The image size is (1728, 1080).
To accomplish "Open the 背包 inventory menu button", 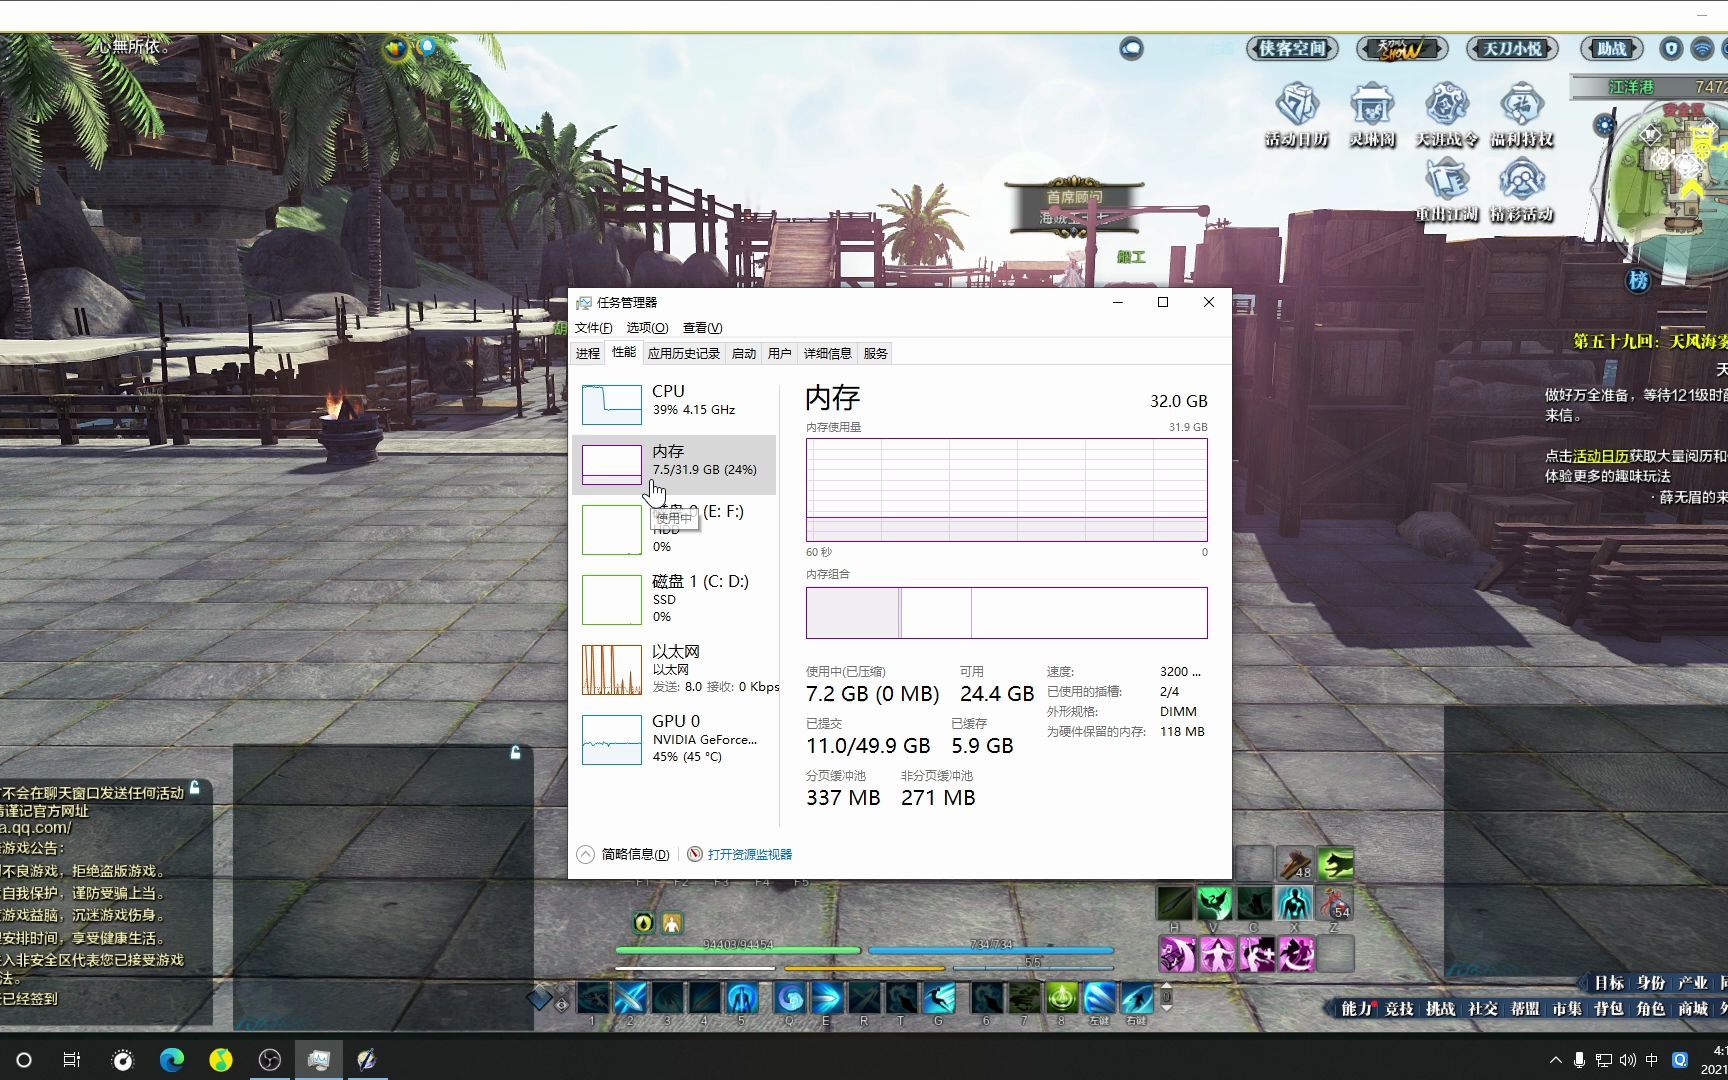I will [1608, 1009].
